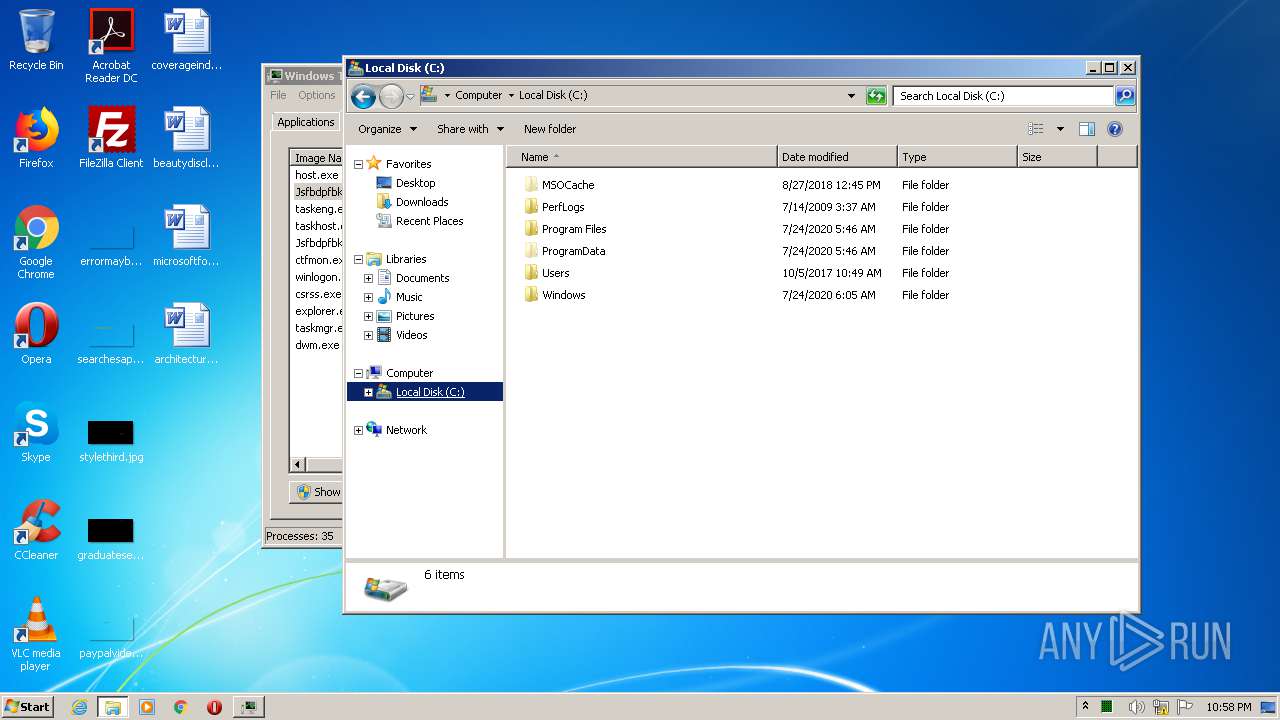The image size is (1280, 720).
Task: Collapse the Libraries tree node
Action: click(358, 259)
